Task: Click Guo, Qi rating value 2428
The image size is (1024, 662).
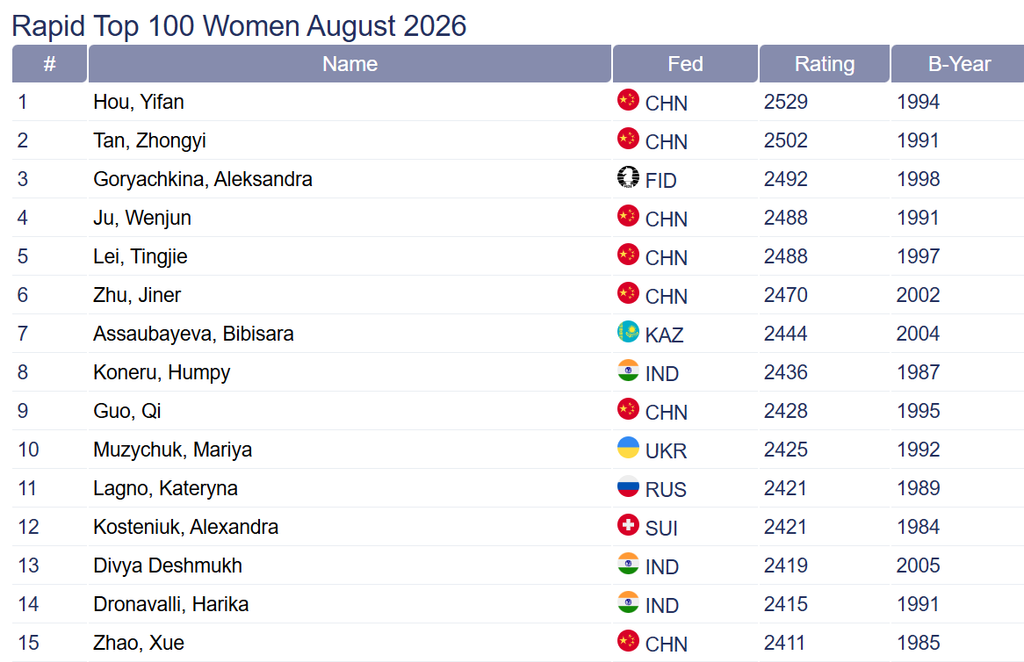Action: click(x=786, y=411)
